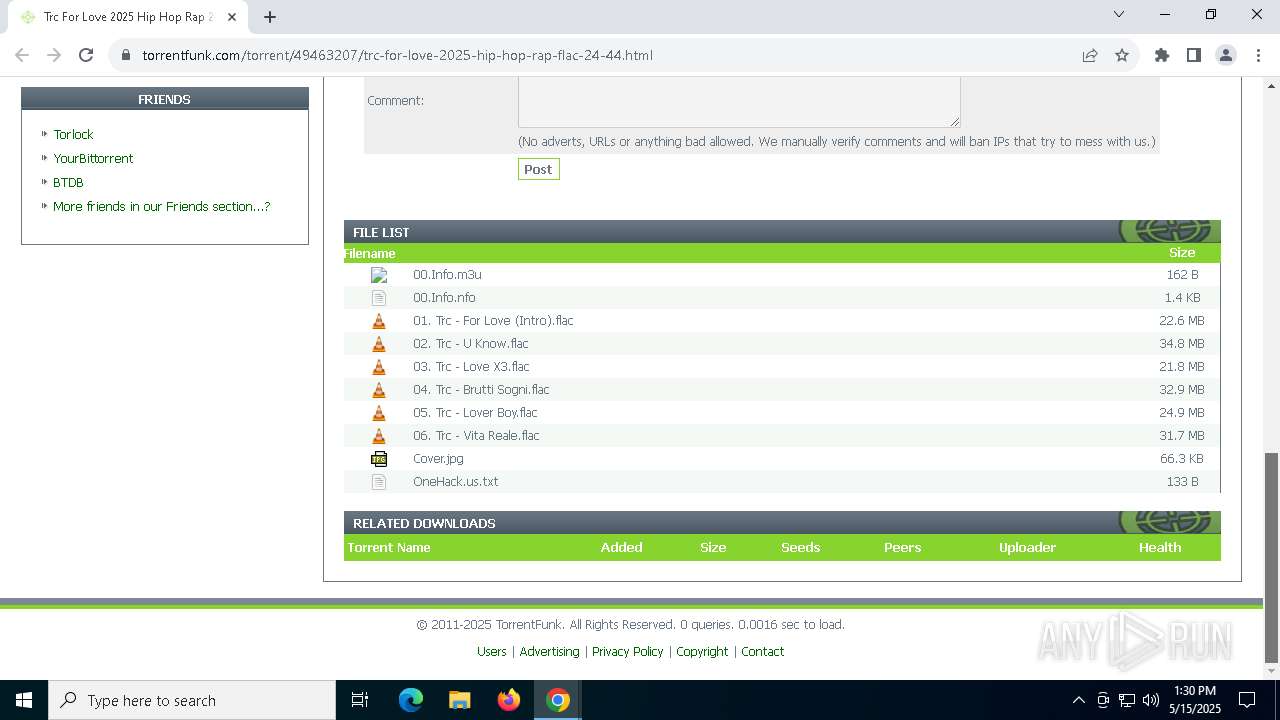
Task: Open the browser side panel icon
Action: [x=1194, y=55]
